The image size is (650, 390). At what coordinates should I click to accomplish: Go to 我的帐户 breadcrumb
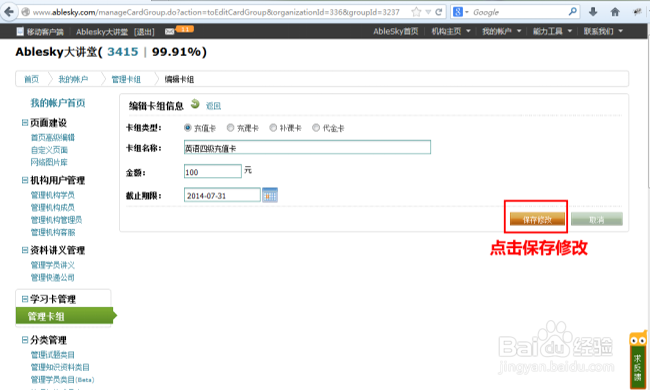(73, 79)
